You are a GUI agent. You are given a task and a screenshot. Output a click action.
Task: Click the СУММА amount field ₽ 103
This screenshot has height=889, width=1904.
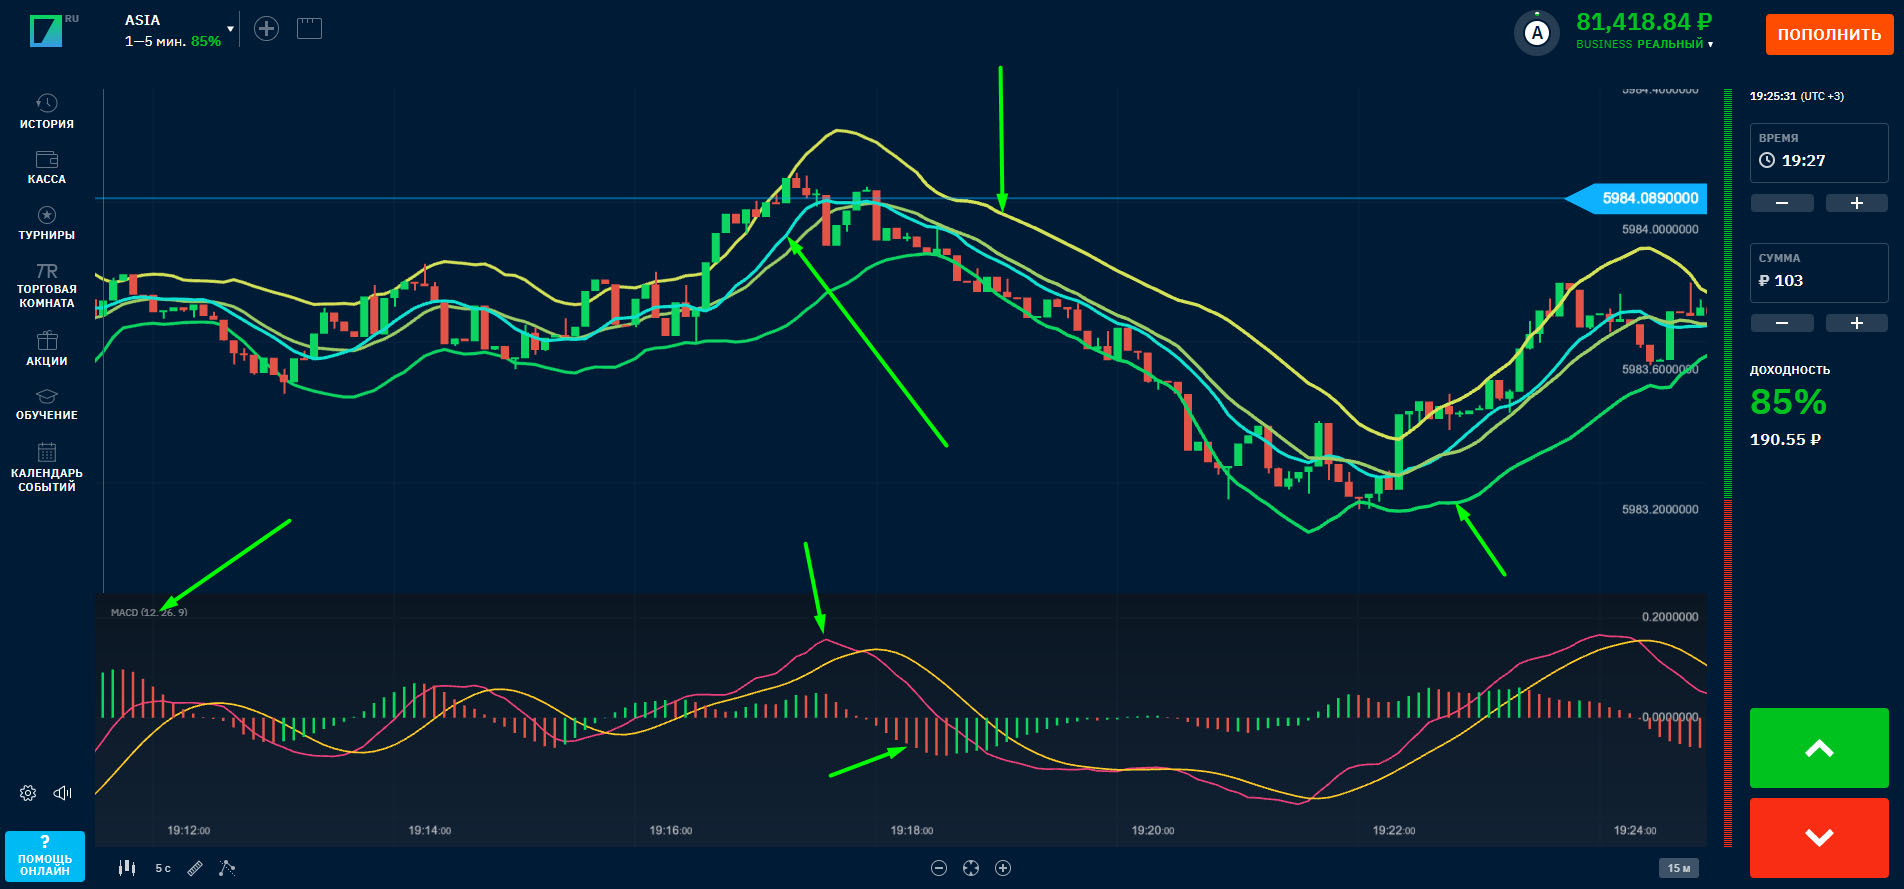pyautogui.click(x=1819, y=273)
